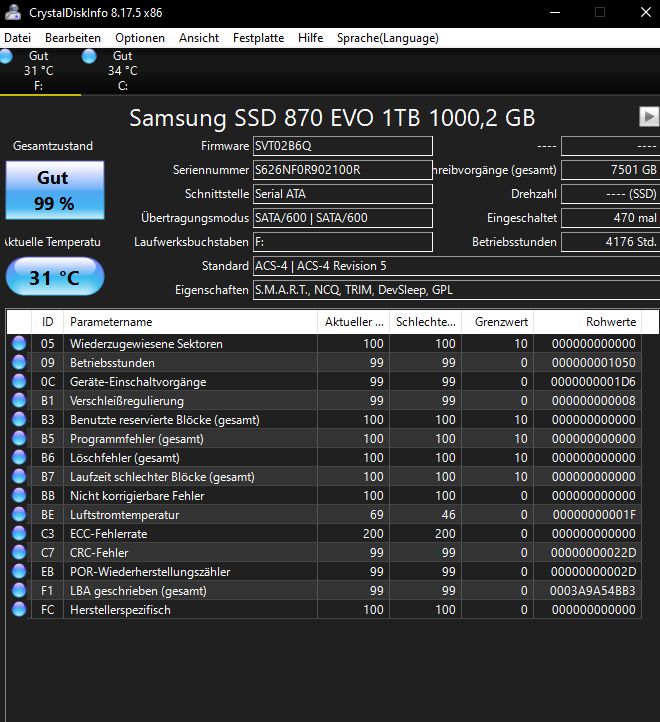Image resolution: width=660 pixels, height=722 pixels.
Task: Click the Eingeschaltet value 470 mal
Action: tap(610, 218)
